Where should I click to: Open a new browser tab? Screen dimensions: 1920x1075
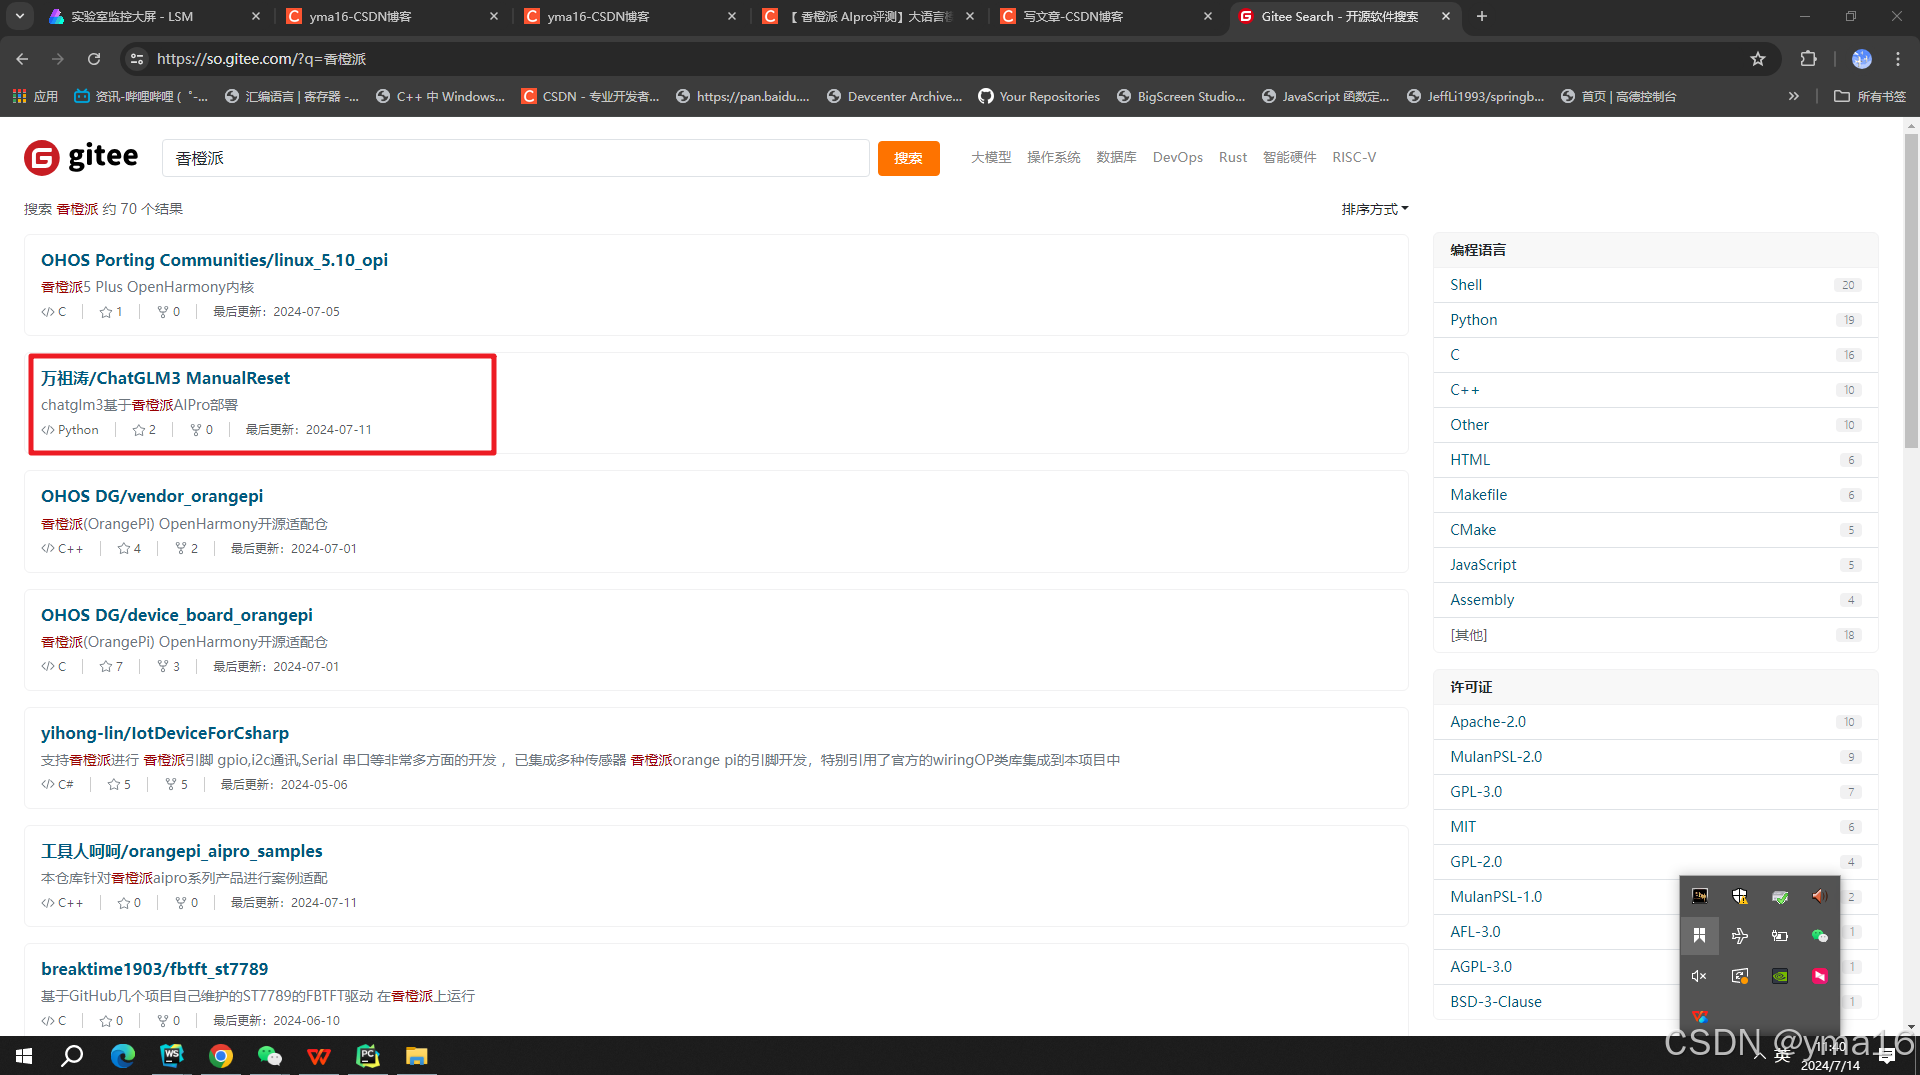pyautogui.click(x=1482, y=16)
